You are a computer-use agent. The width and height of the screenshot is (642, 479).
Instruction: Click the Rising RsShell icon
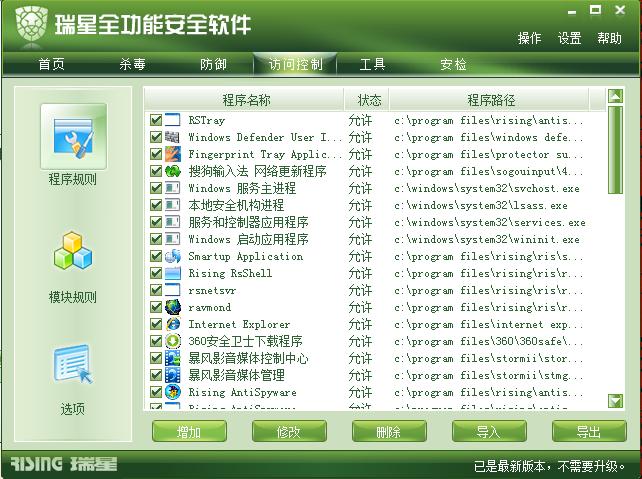[x=173, y=273]
